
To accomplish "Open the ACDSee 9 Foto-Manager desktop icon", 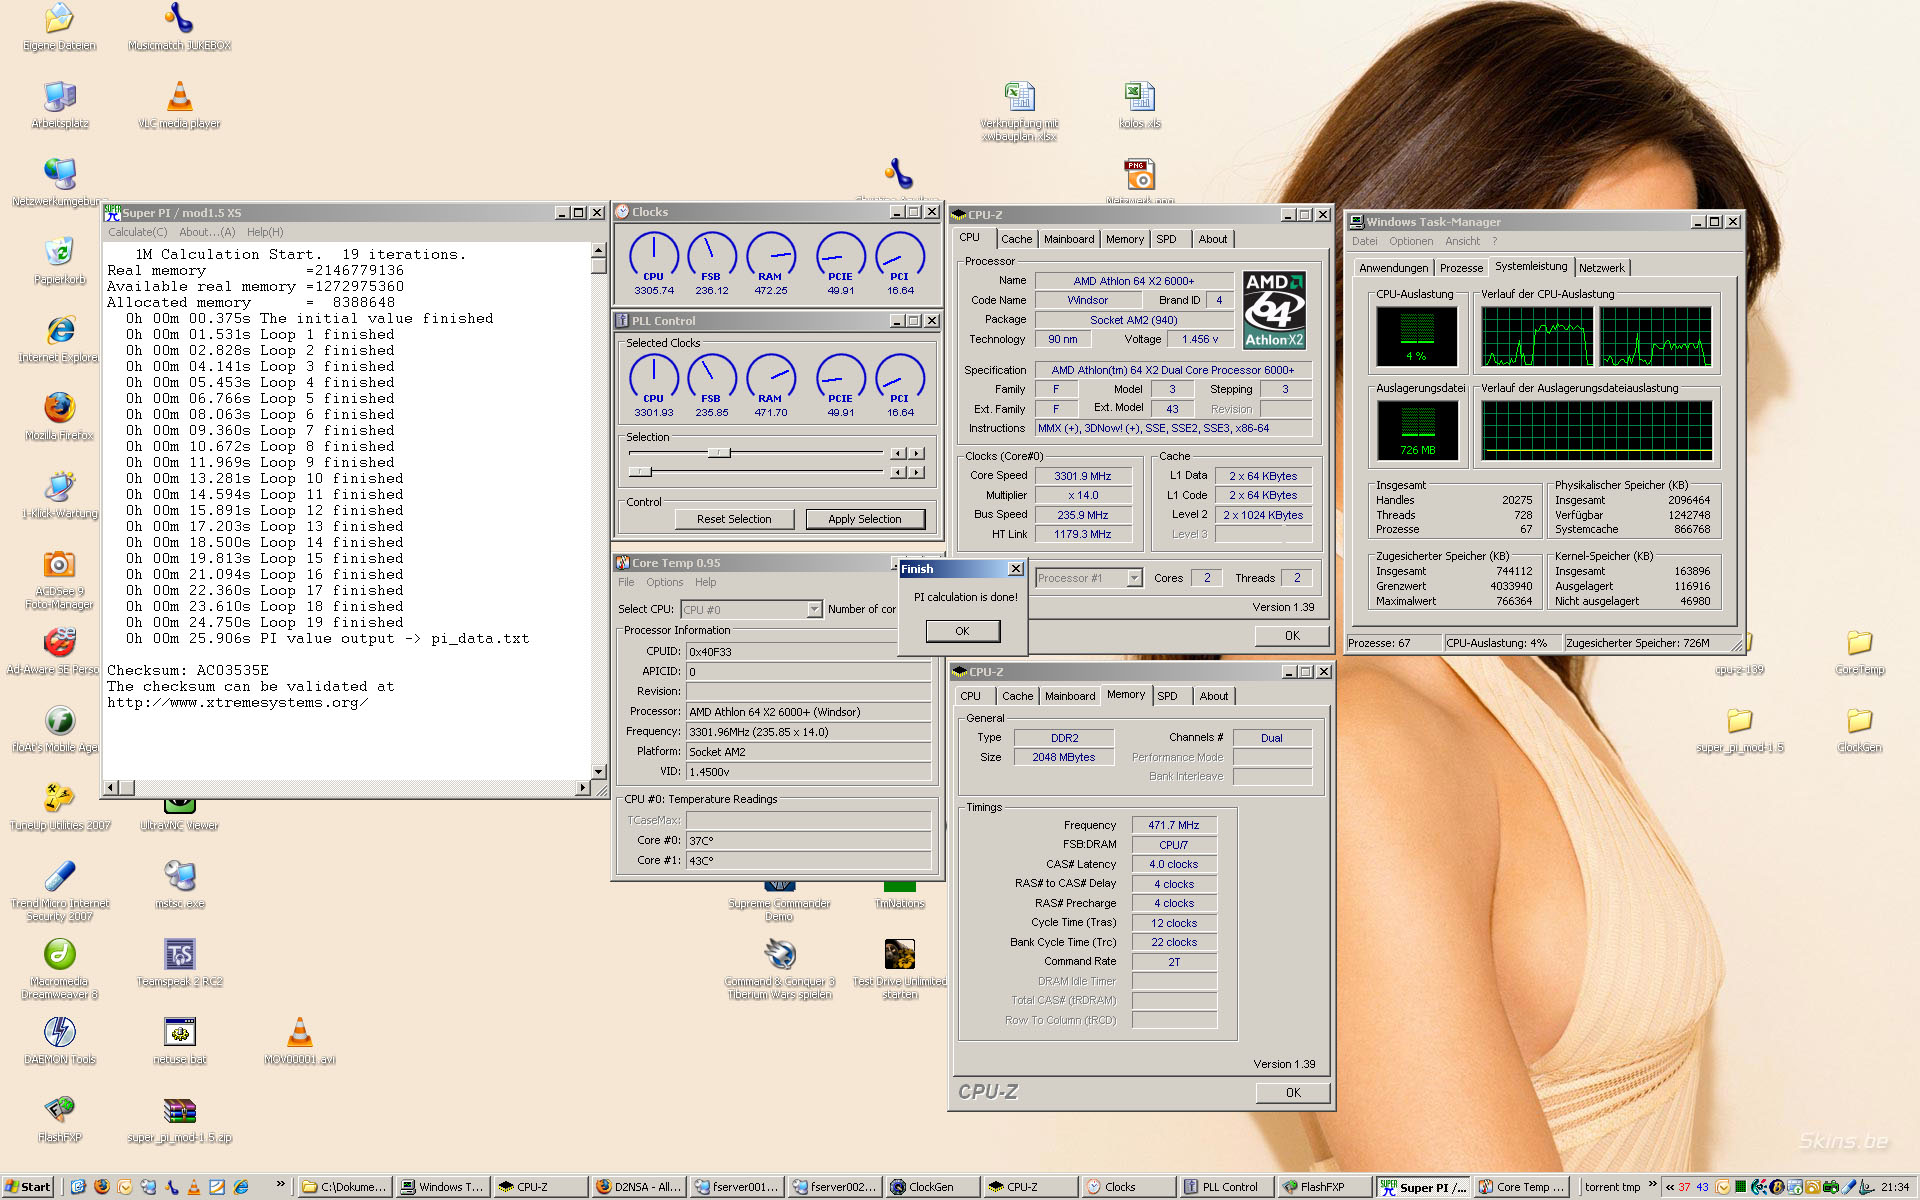I will pyautogui.click(x=60, y=579).
